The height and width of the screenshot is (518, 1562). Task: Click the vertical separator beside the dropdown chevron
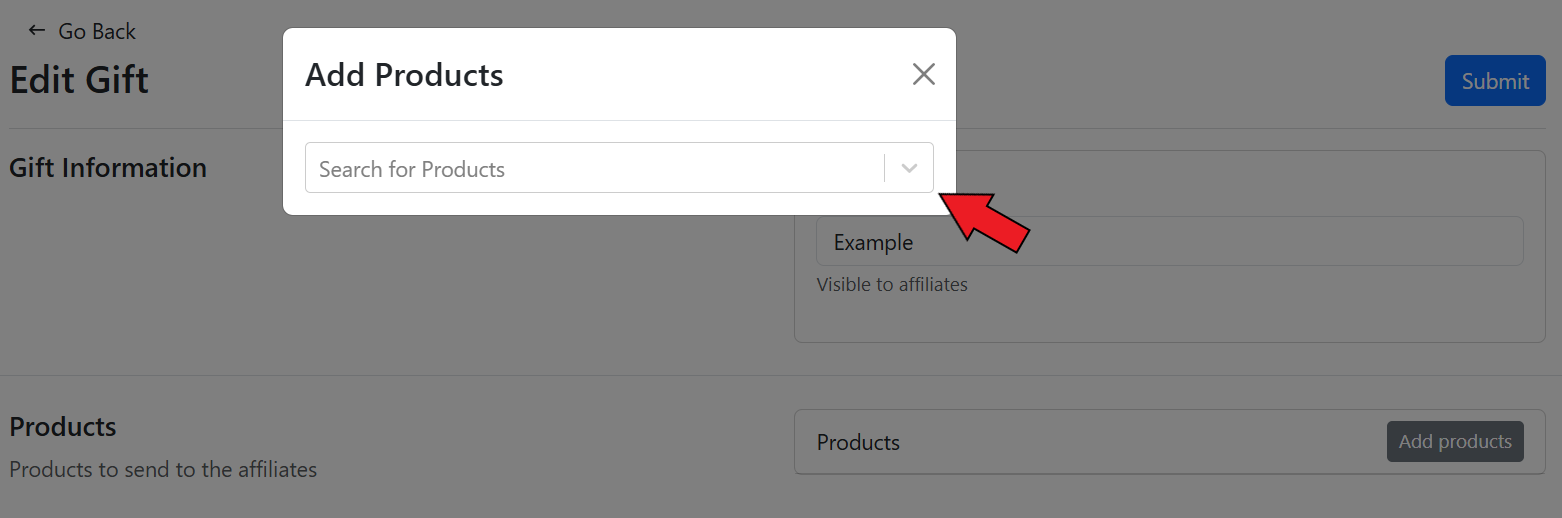click(x=885, y=168)
